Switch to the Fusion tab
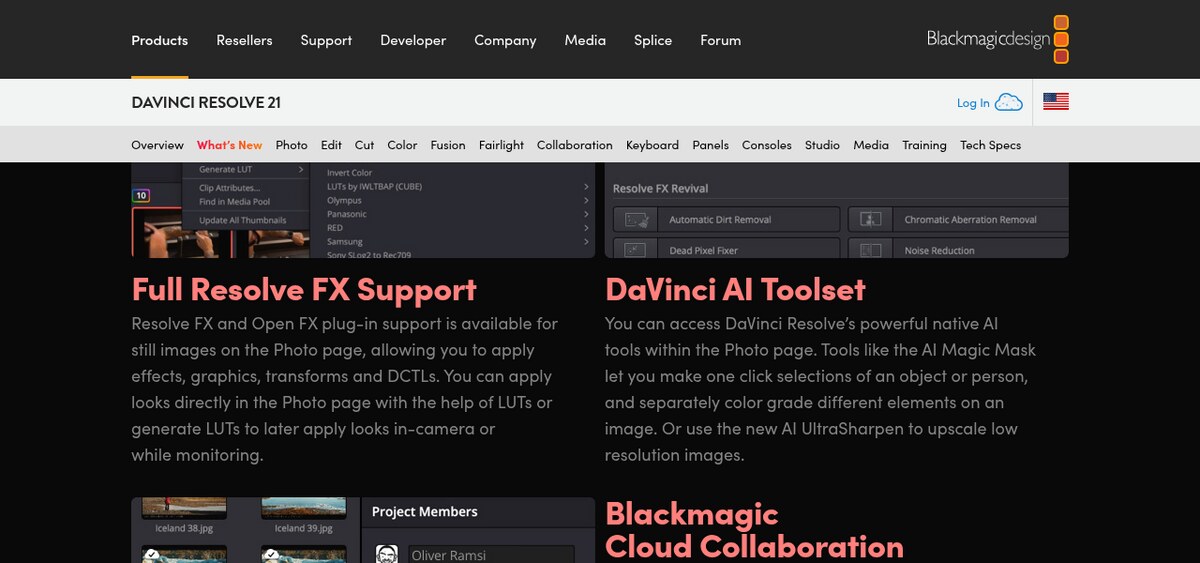The height and width of the screenshot is (563, 1200). pyautogui.click(x=448, y=145)
